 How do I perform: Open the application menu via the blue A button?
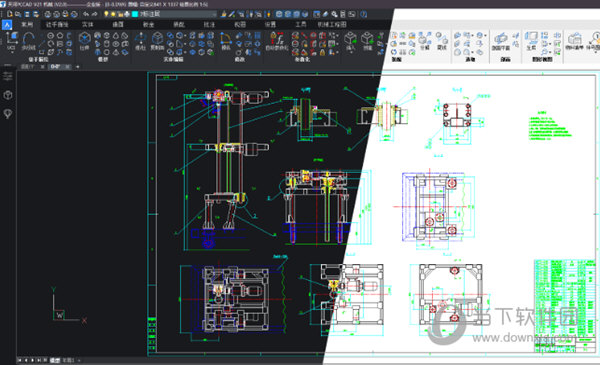coord(7,24)
